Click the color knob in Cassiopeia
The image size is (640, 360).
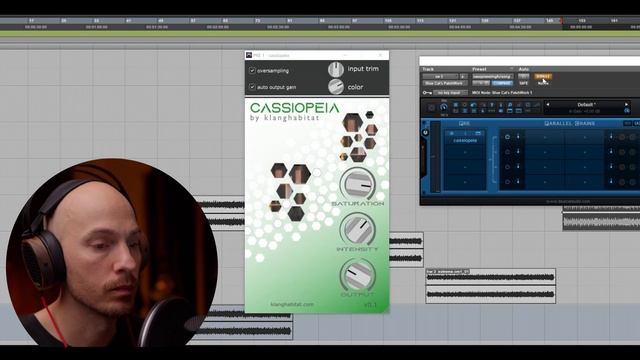(336, 87)
